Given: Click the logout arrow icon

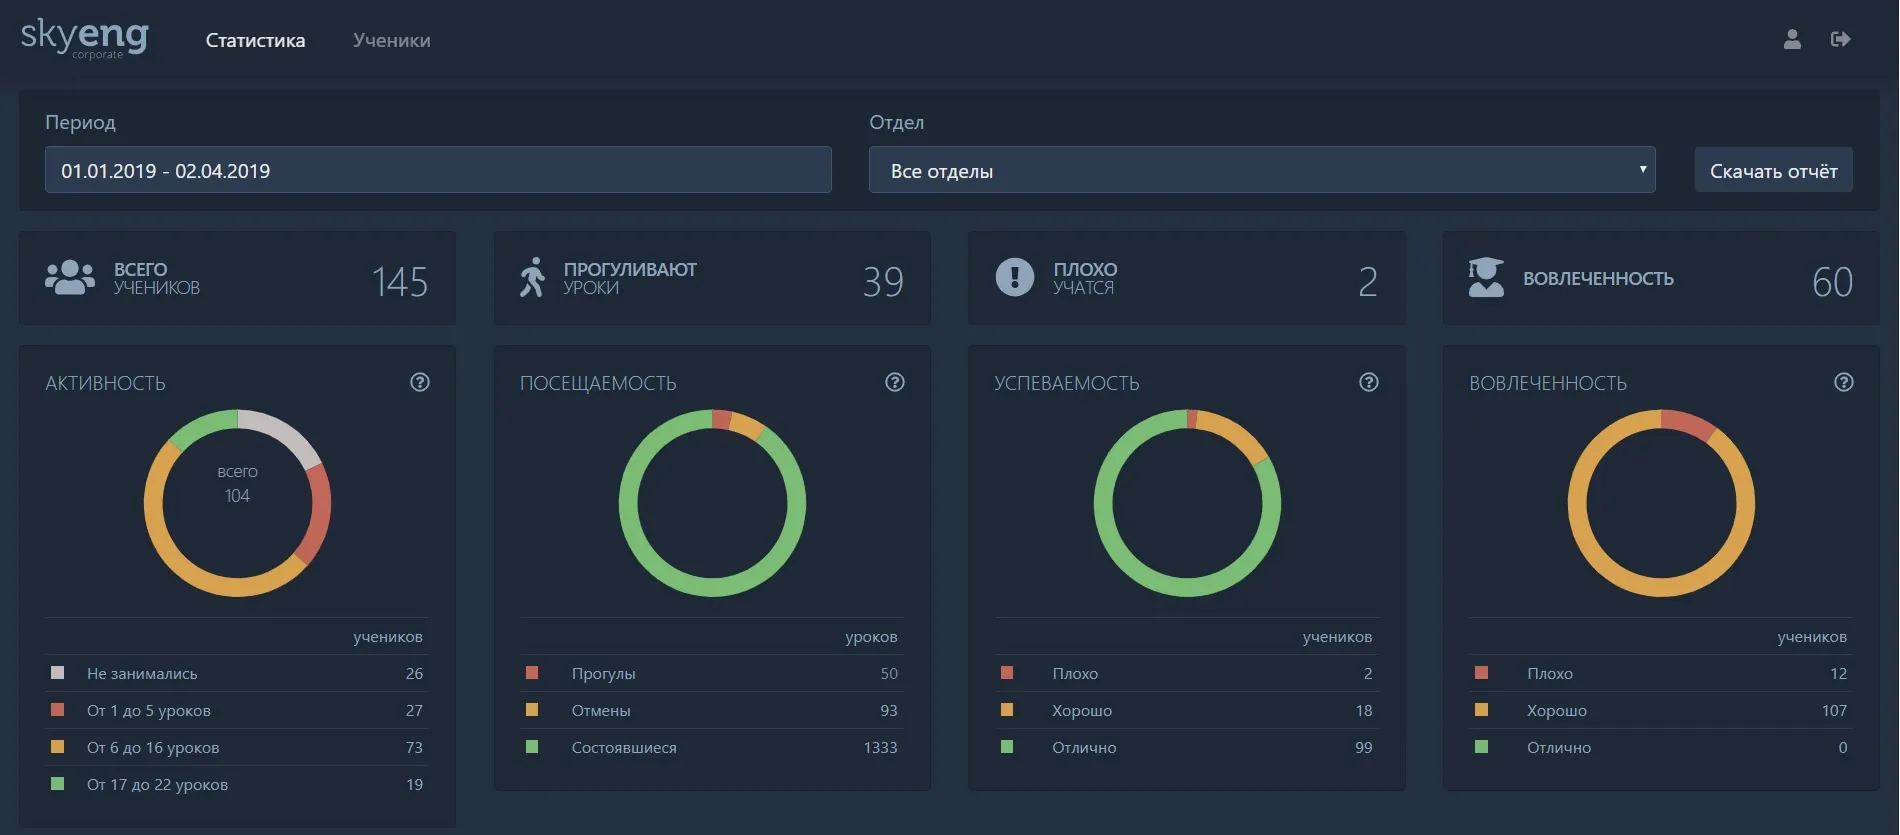Looking at the screenshot, I should coord(1841,39).
